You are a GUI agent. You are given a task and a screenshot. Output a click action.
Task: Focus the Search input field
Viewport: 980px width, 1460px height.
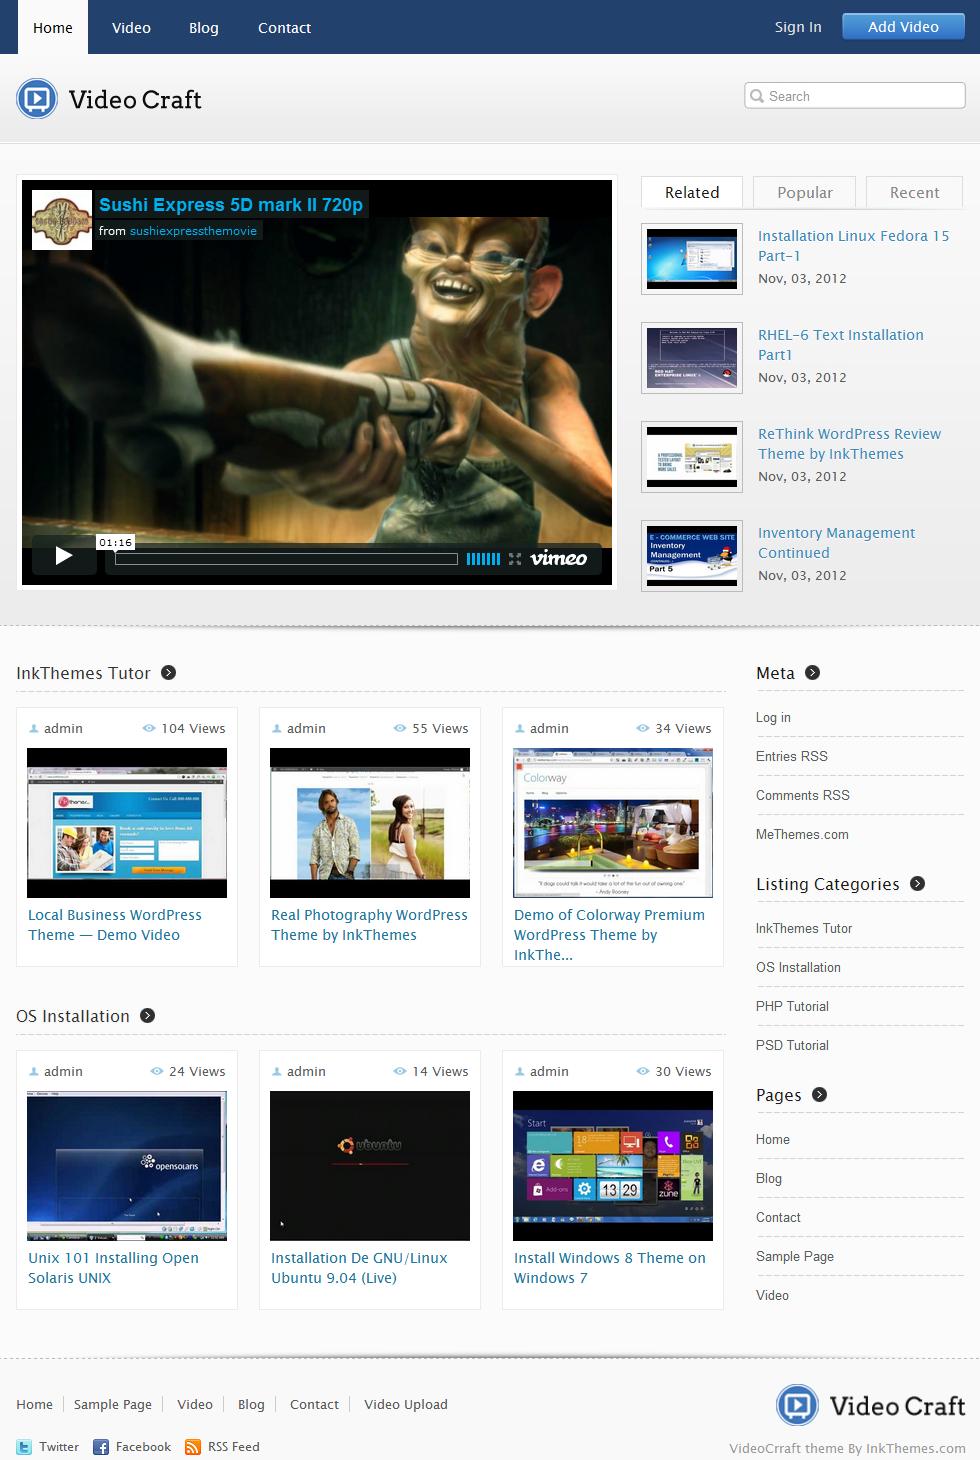pos(855,96)
